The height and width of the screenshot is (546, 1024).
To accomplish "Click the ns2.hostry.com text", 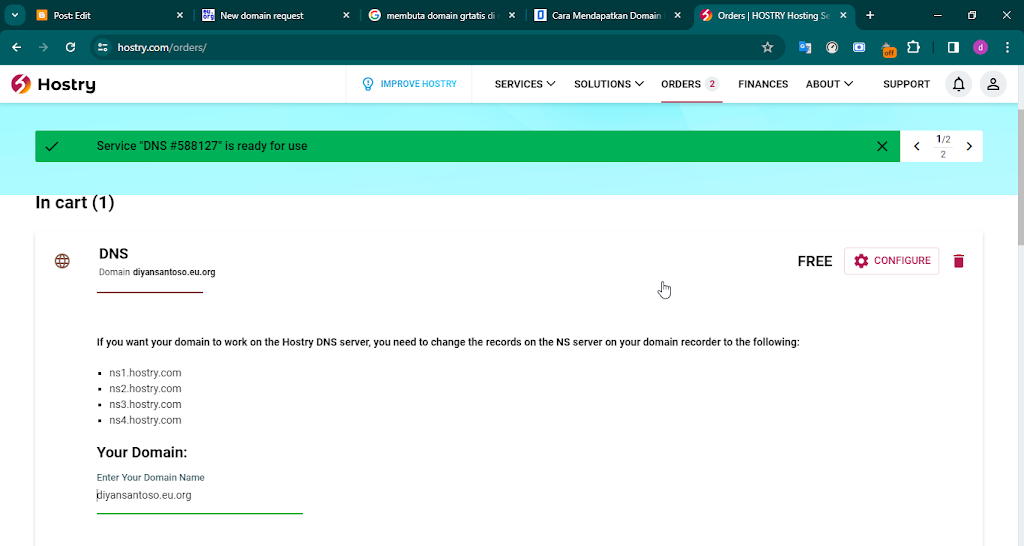I will click(x=145, y=389).
